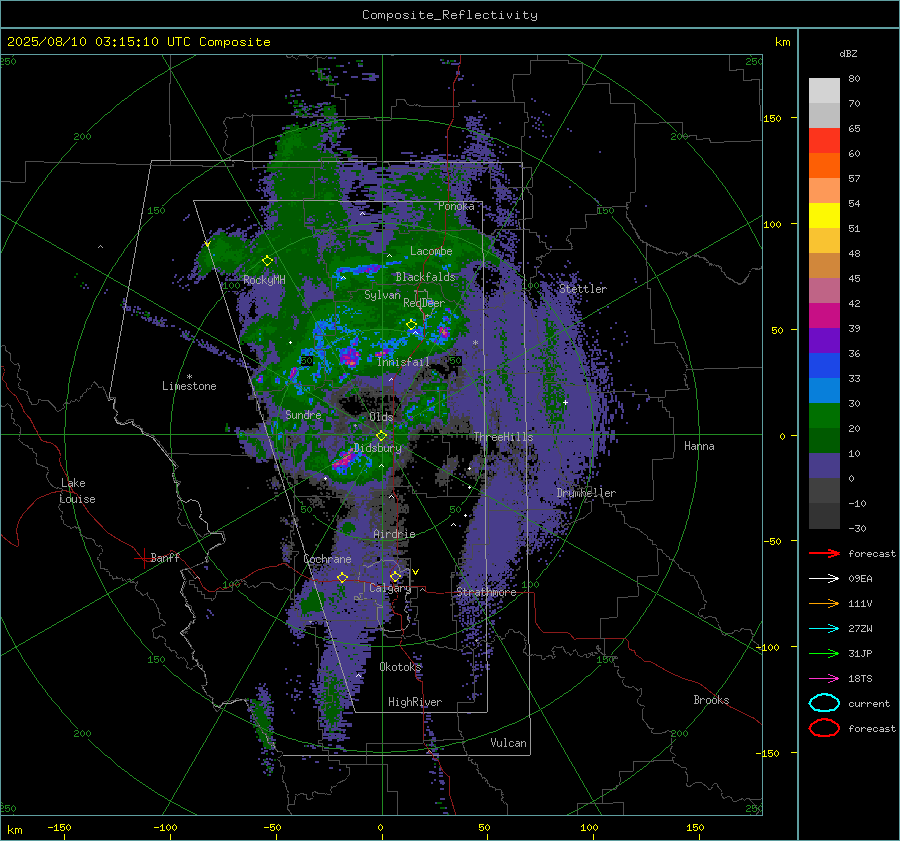Click the km unit label at top right

point(782,42)
